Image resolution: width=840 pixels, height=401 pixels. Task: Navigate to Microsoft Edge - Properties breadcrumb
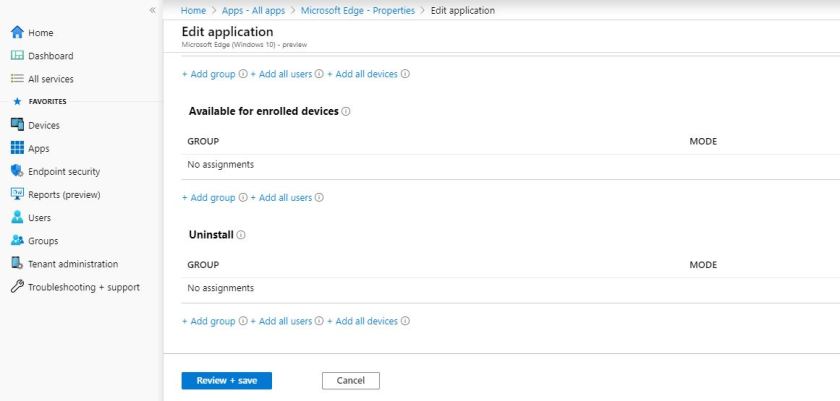pos(358,10)
